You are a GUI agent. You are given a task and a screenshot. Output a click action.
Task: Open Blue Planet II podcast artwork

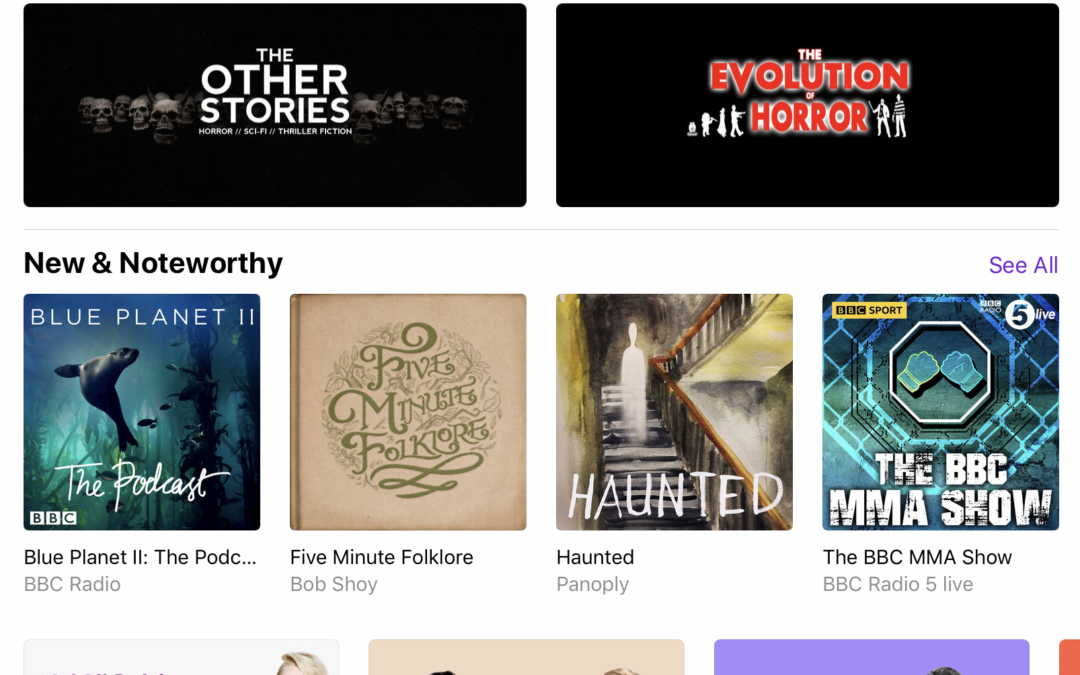coord(142,412)
